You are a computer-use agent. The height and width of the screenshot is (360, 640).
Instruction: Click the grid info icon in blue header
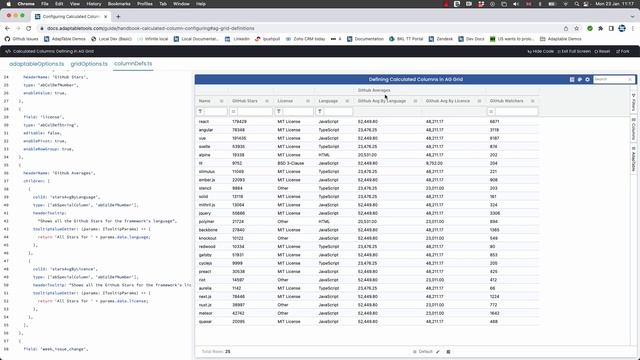572,80
